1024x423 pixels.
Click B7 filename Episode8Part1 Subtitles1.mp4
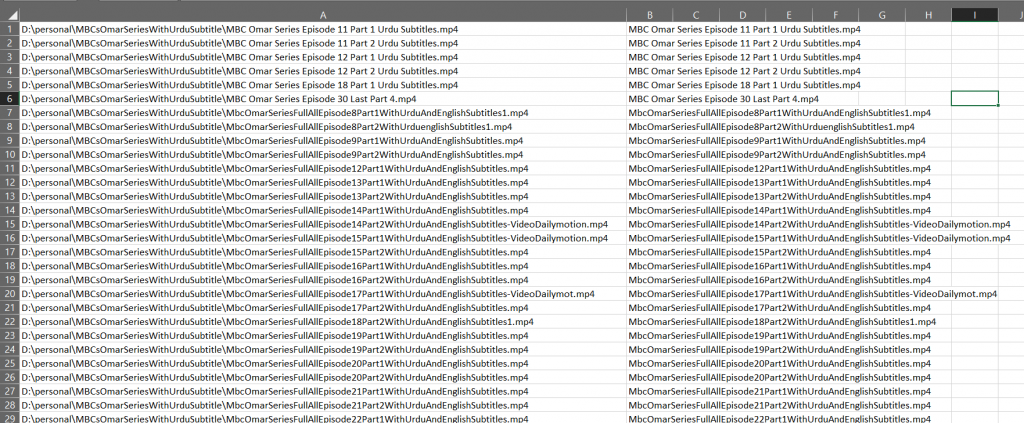(780, 113)
